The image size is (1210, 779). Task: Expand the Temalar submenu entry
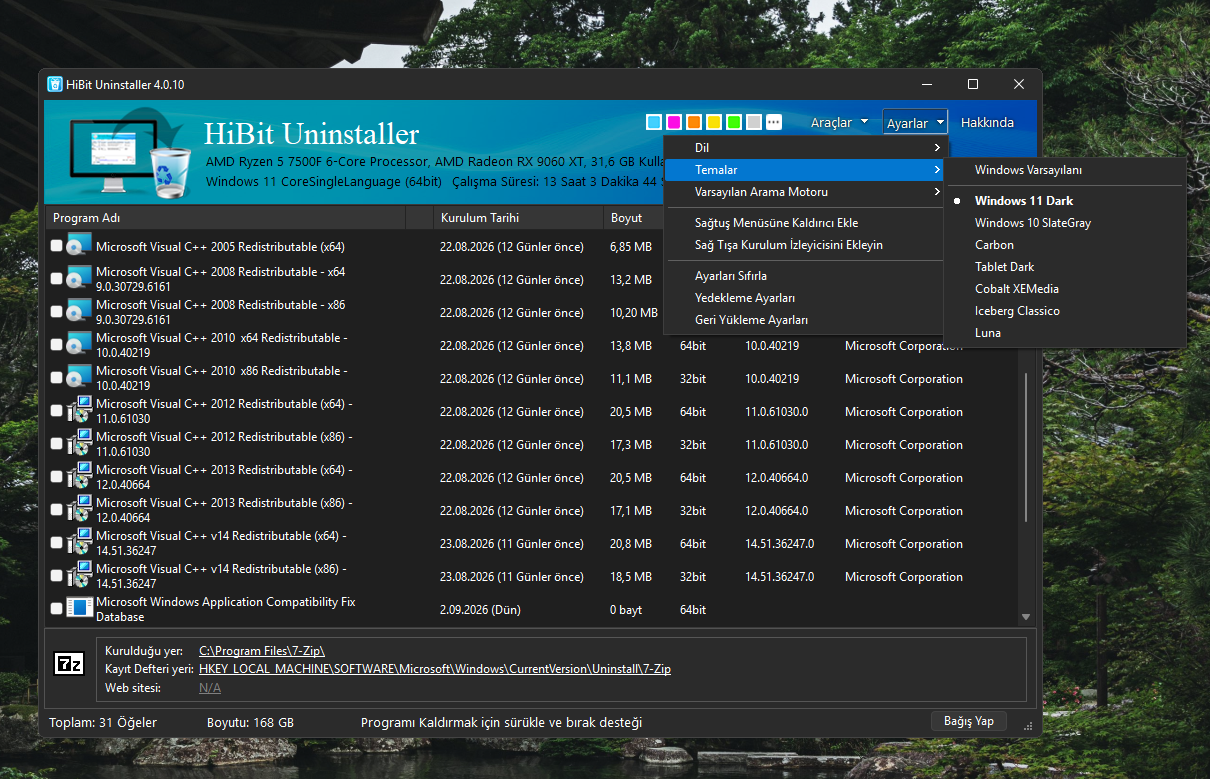(803, 170)
